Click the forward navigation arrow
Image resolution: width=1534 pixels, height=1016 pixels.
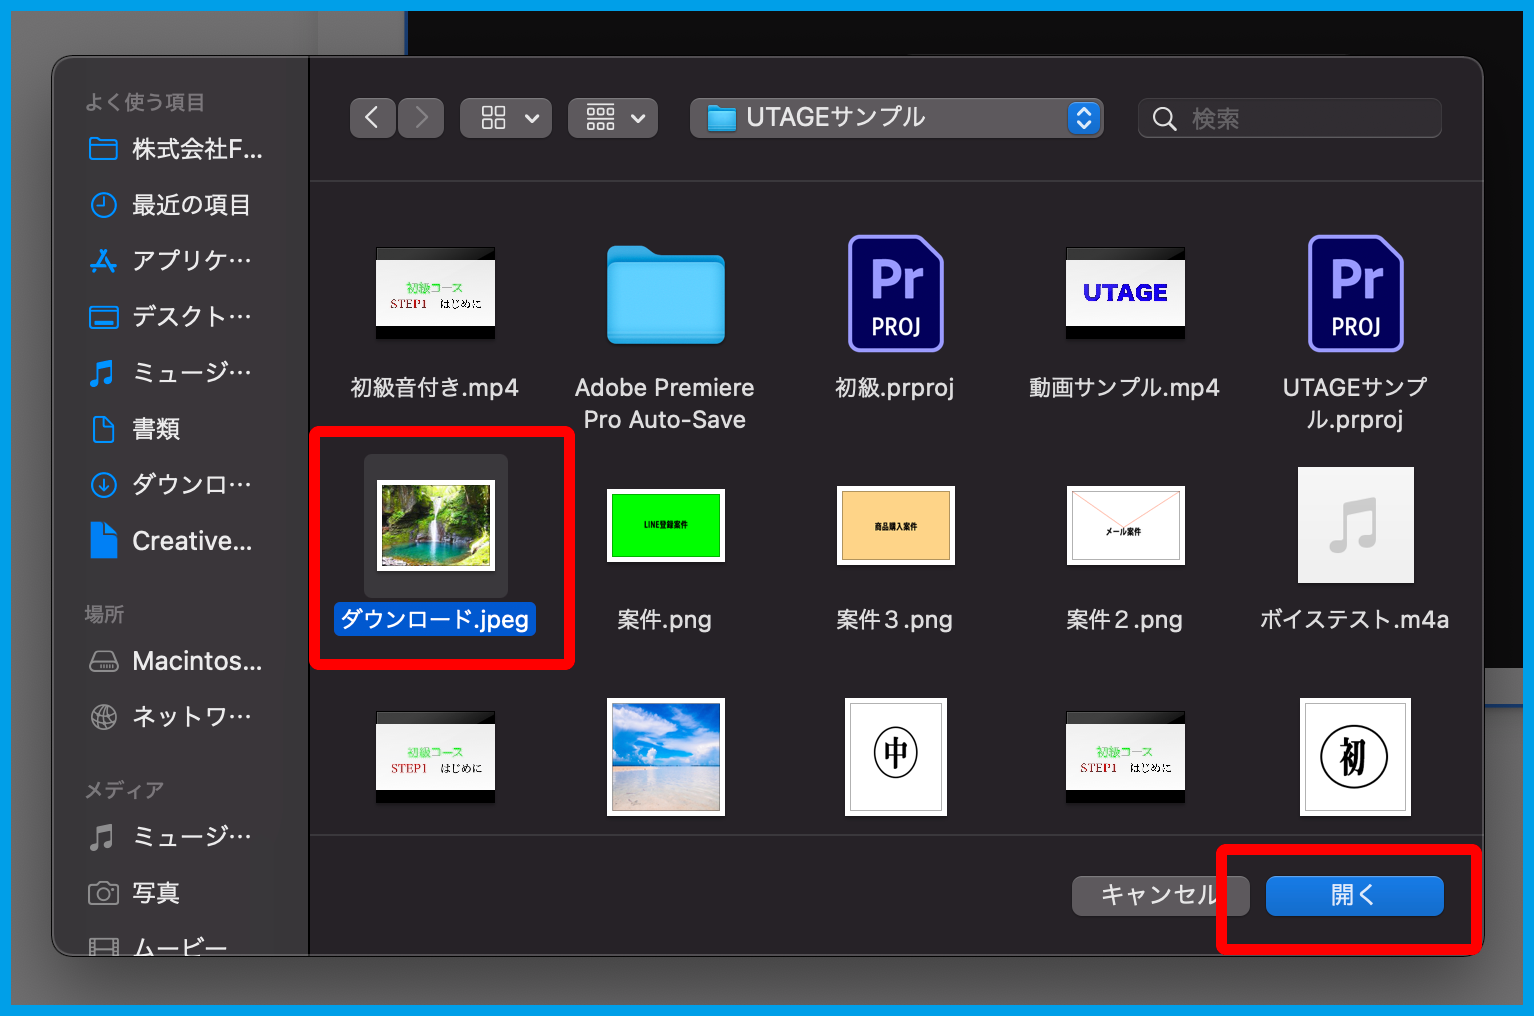(x=421, y=118)
